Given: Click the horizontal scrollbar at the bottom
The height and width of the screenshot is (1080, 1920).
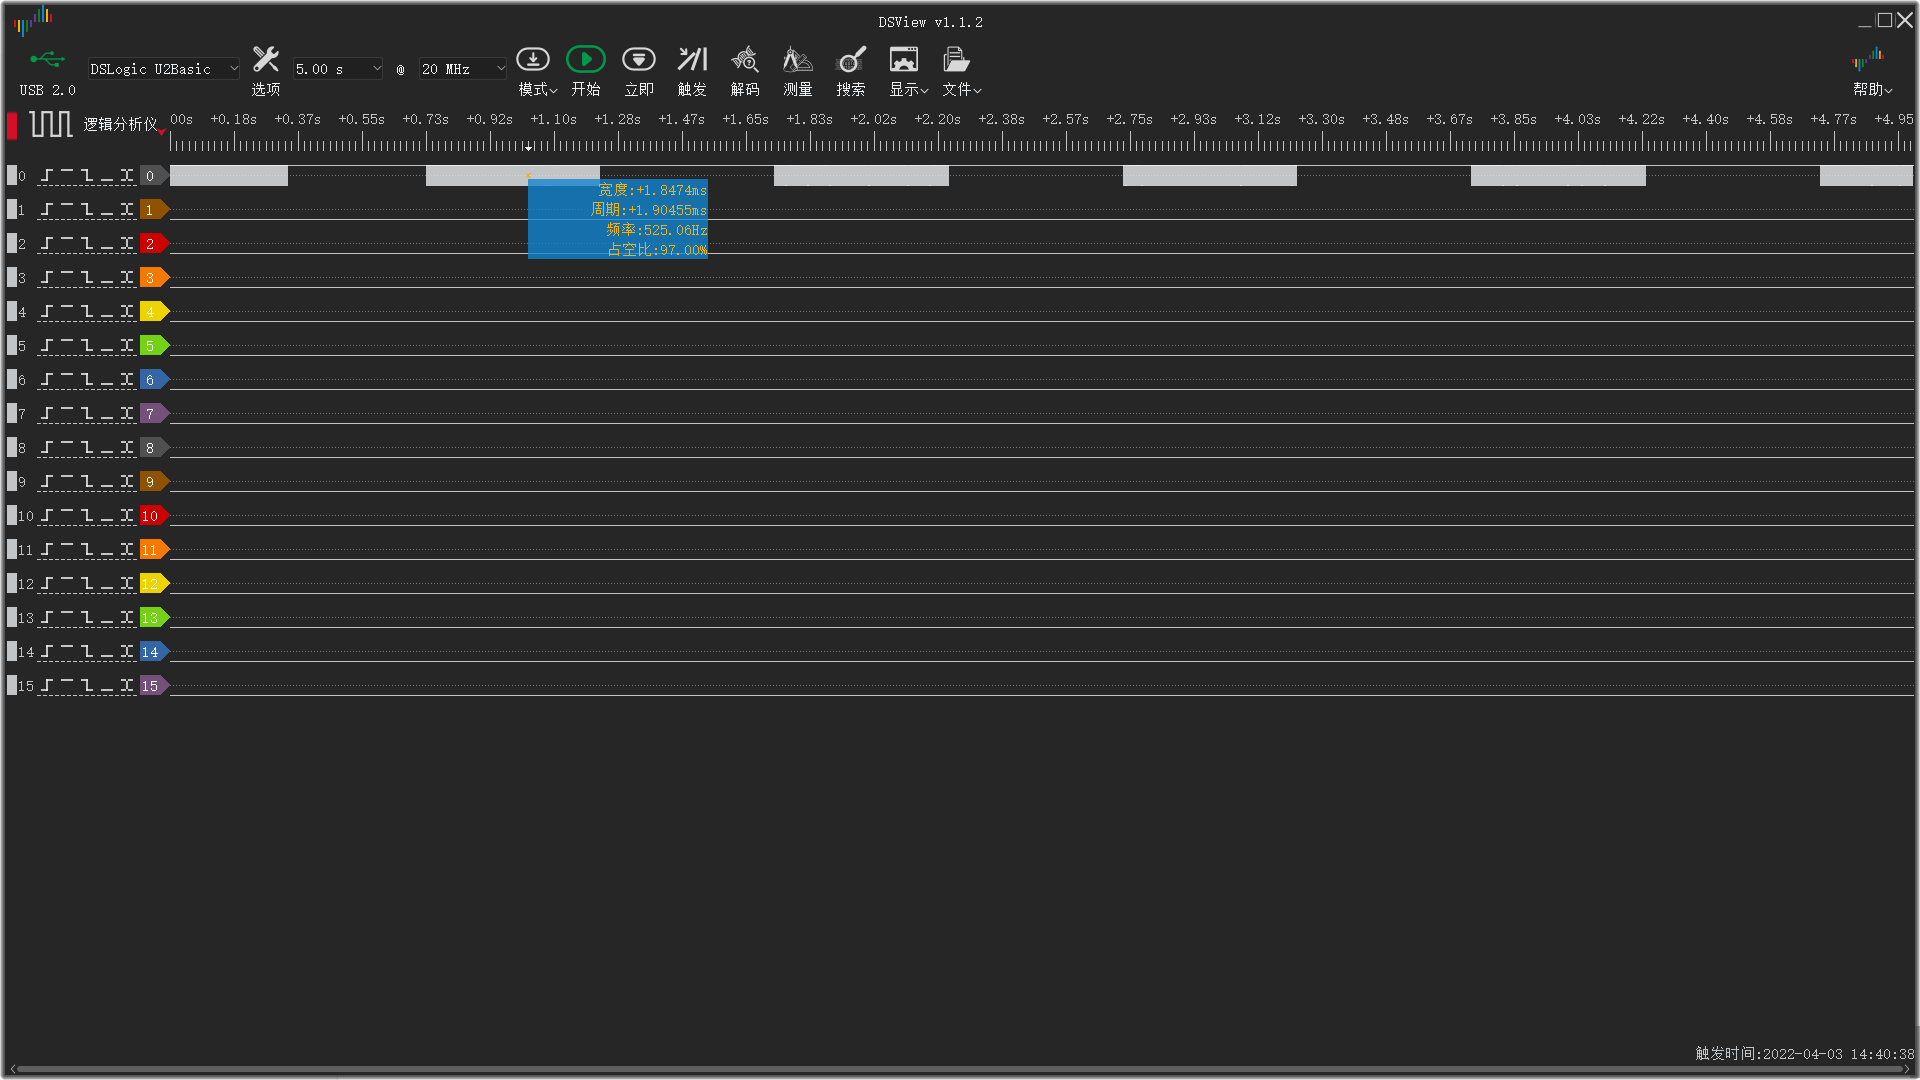Looking at the screenshot, I should click(960, 1069).
